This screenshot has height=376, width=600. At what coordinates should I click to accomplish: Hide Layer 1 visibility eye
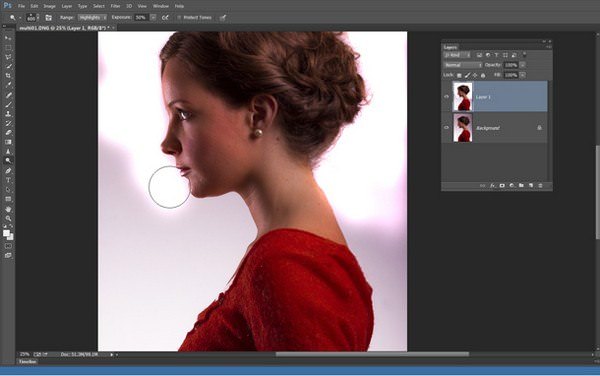(x=446, y=97)
